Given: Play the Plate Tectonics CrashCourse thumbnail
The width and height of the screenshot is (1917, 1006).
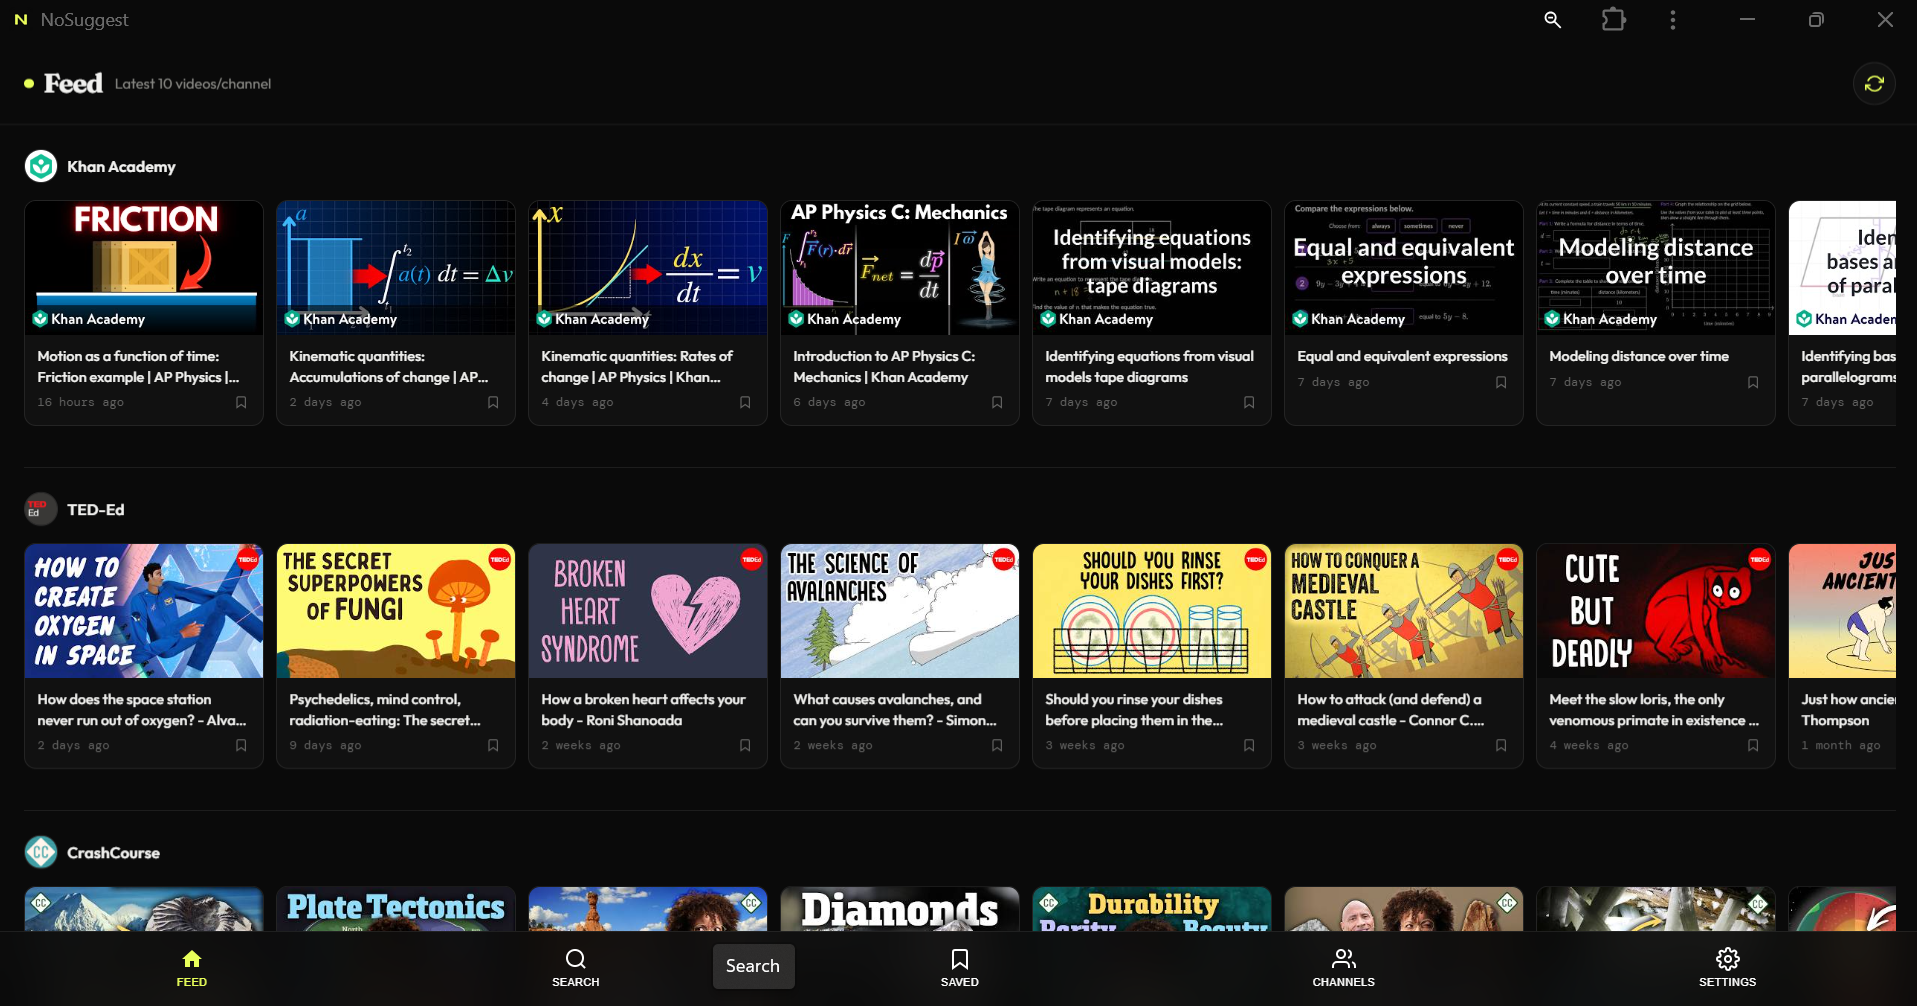Looking at the screenshot, I should pyautogui.click(x=396, y=909).
